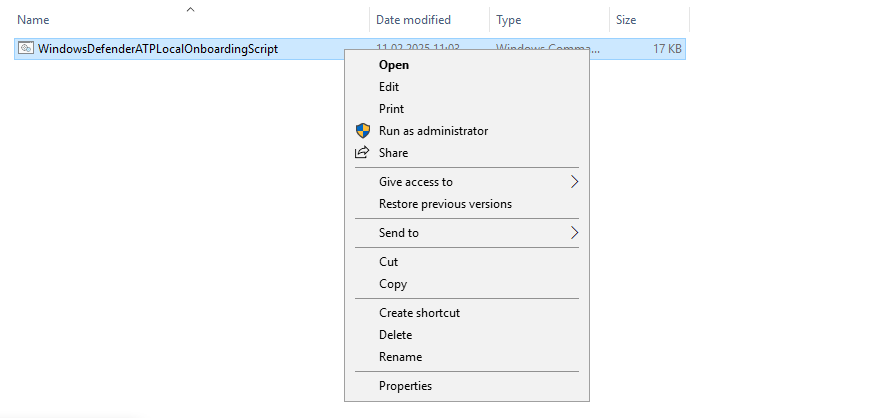Click the shield icon beside Run as administrator
877x418 pixels.
362,131
